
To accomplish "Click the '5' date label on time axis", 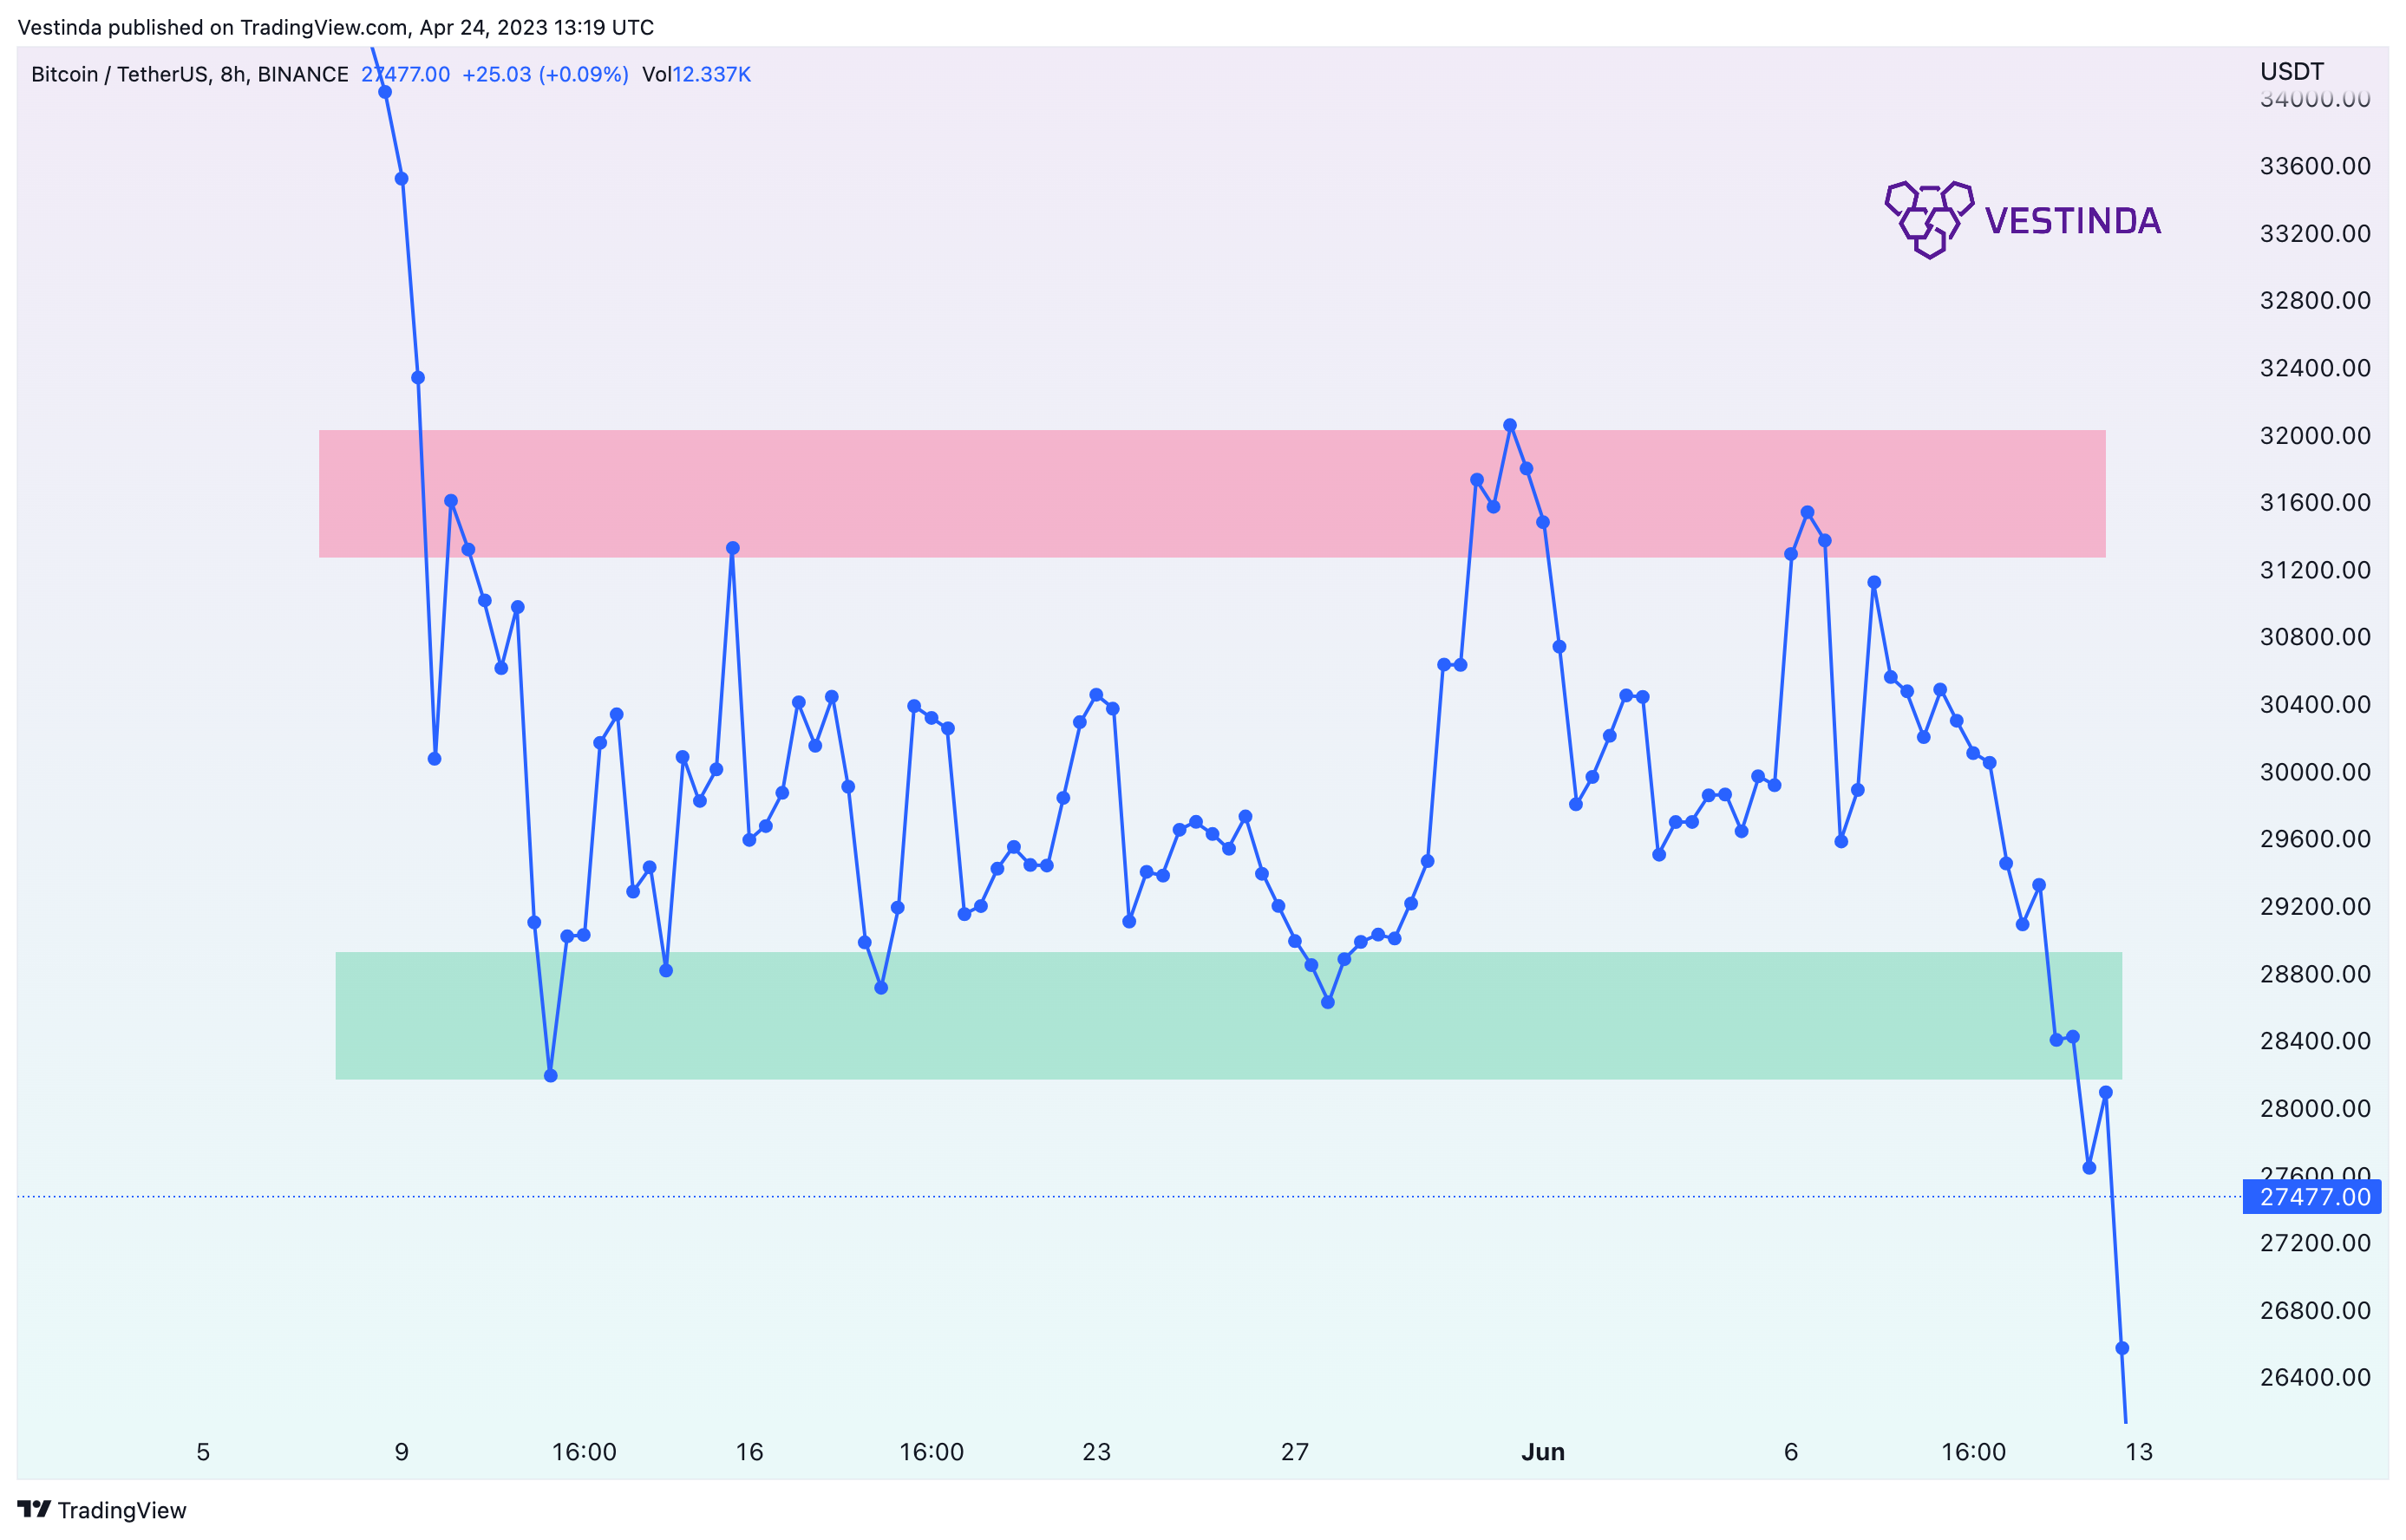I will 203,1452.
